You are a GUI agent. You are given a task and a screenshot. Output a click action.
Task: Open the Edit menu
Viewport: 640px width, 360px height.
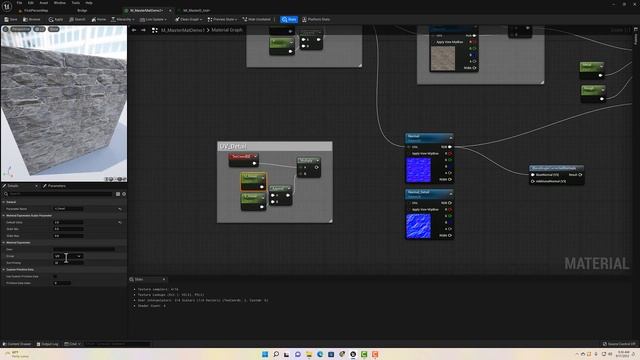pyautogui.click(x=31, y=3)
